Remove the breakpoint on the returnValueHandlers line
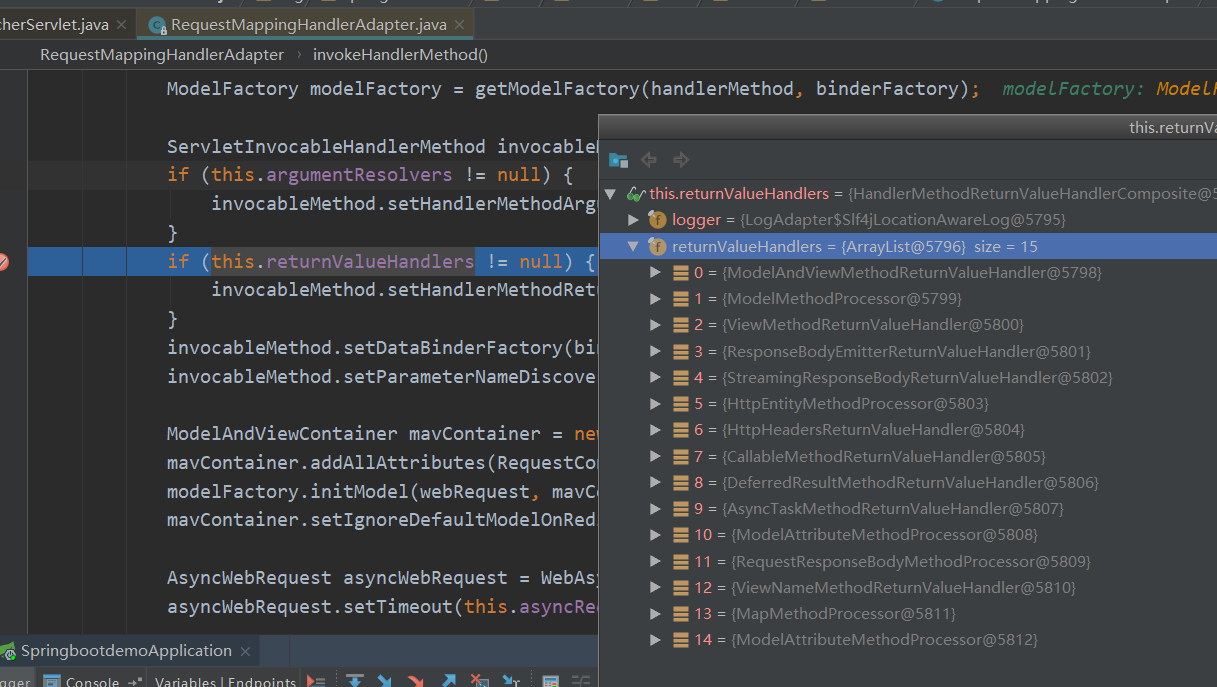This screenshot has height=687, width=1217. point(2,262)
